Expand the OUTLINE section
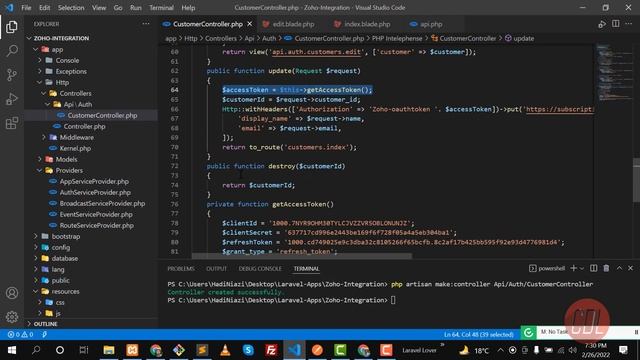640x360 pixels. point(45,324)
